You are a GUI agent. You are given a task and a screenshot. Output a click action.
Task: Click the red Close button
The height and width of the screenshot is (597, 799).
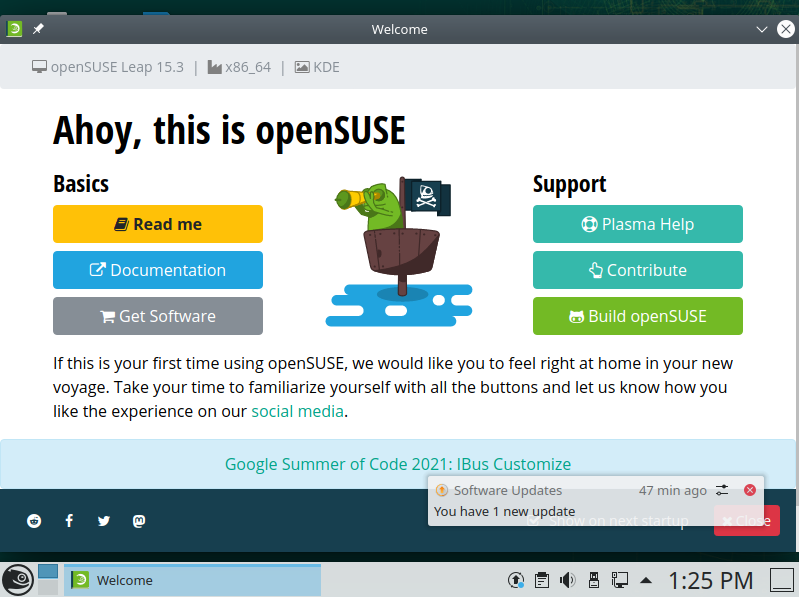747,521
